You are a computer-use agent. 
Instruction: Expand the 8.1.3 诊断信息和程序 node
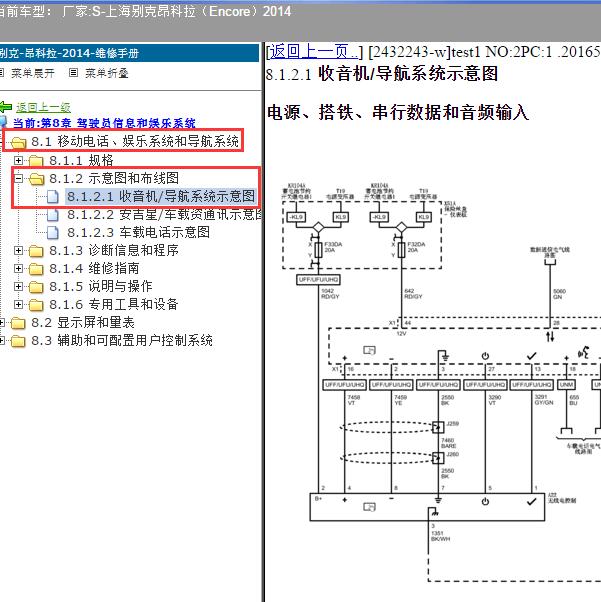[18, 250]
